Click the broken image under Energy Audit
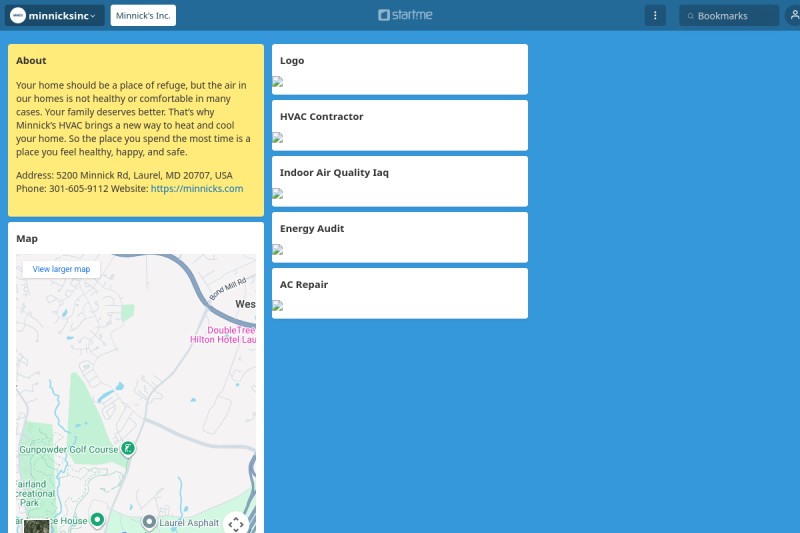 [x=278, y=250]
